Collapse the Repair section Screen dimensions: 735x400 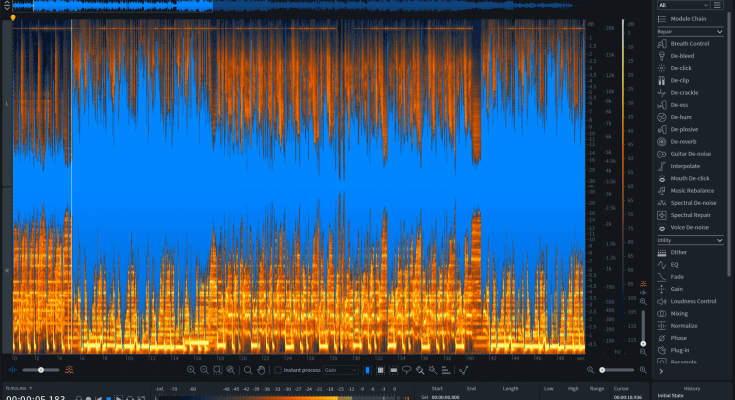(719, 31)
